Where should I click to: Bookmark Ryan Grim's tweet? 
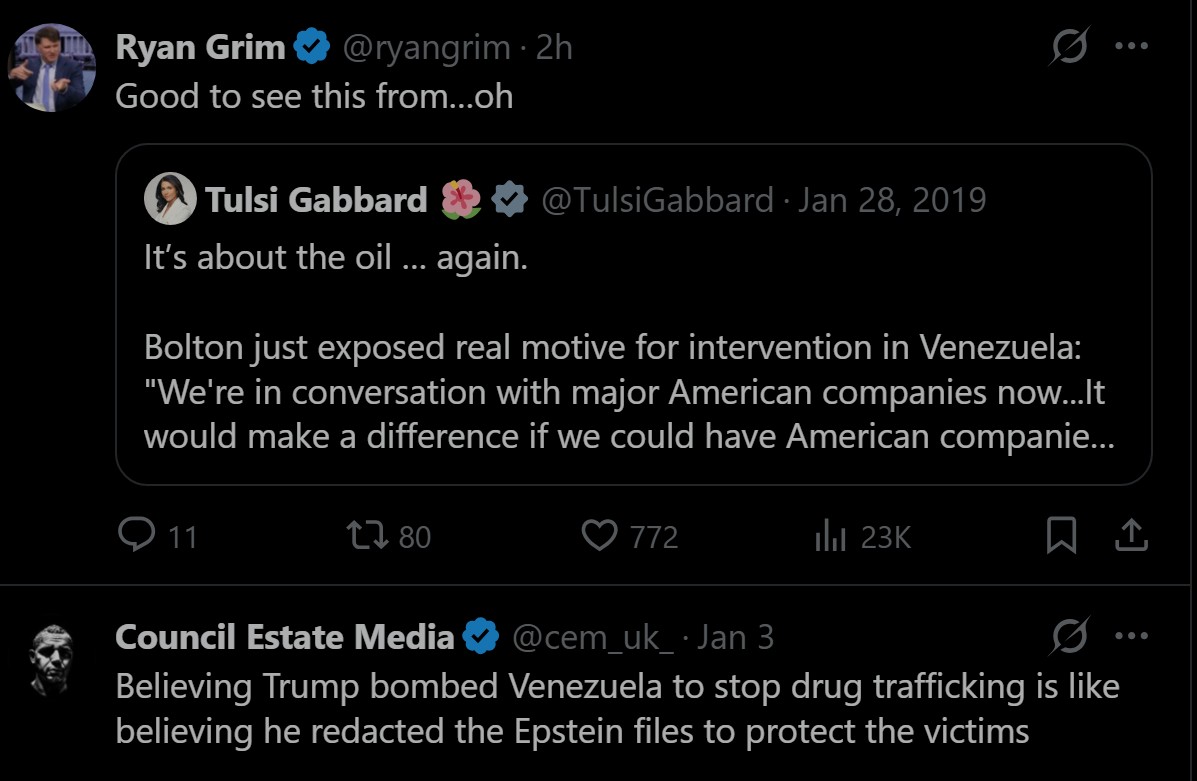pyautogui.click(x=1061, y=536)
